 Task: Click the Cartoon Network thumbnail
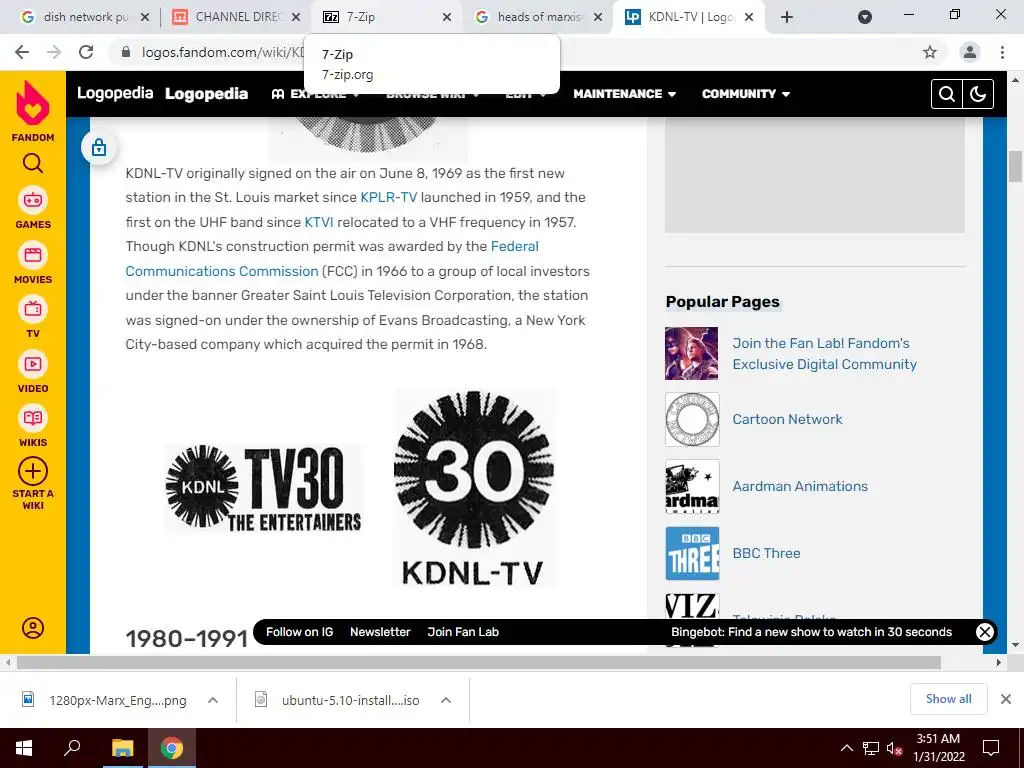(x=692, y=419)
